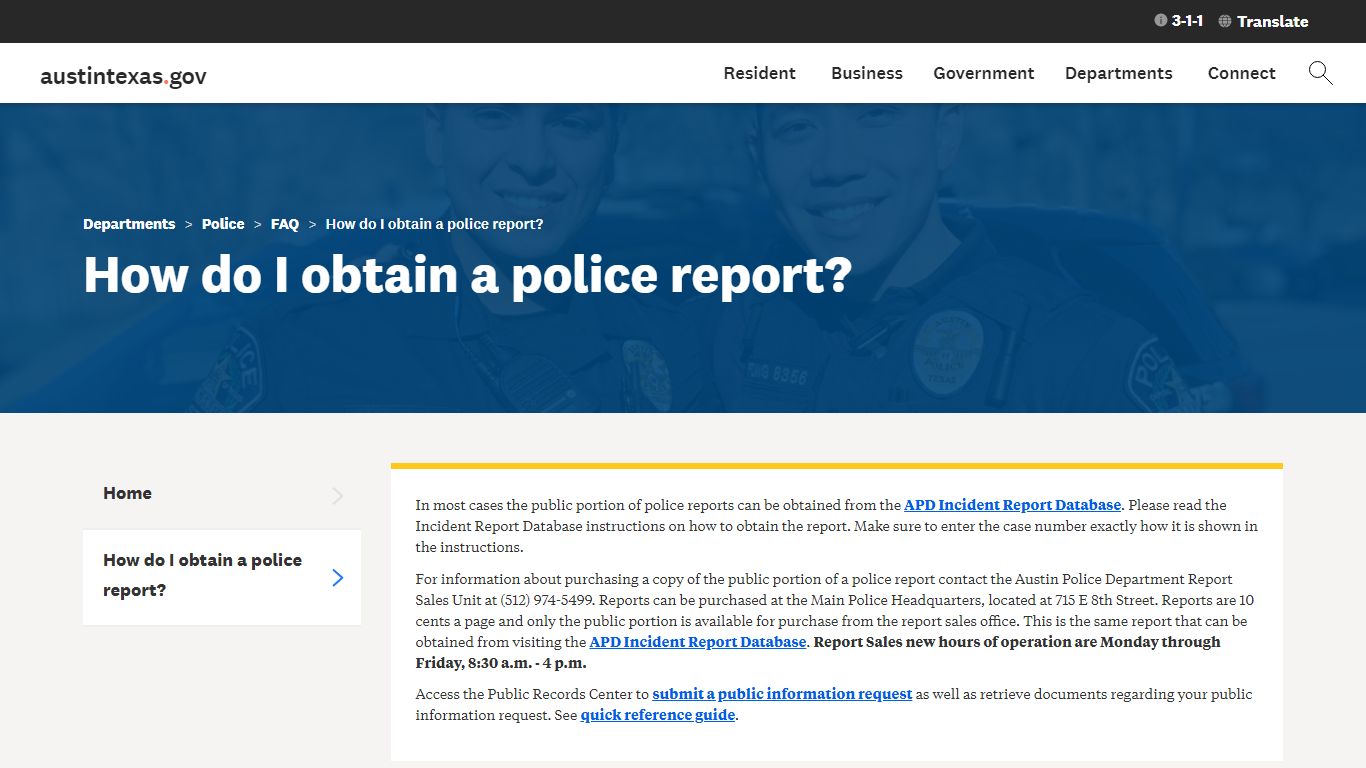Open the Resident menu
The image size is (1366, 768).
tap(760, 73)
